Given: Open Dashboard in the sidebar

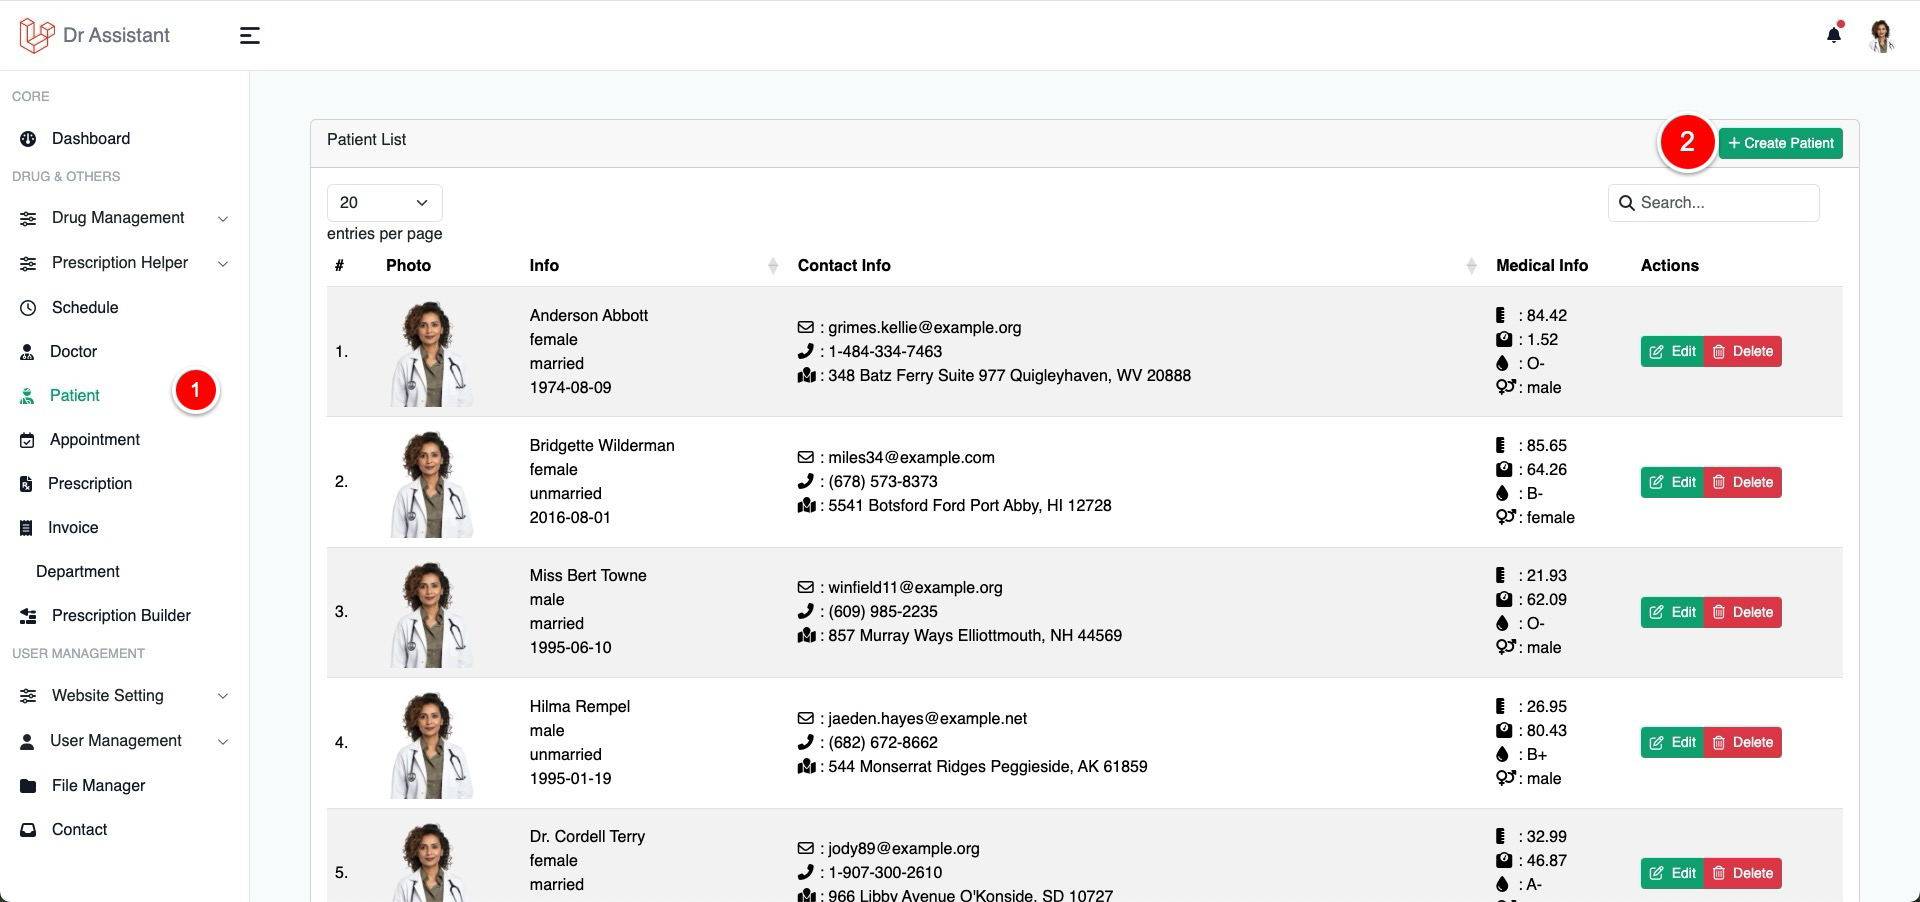Looking at the screenshot, I should point(91,139).
